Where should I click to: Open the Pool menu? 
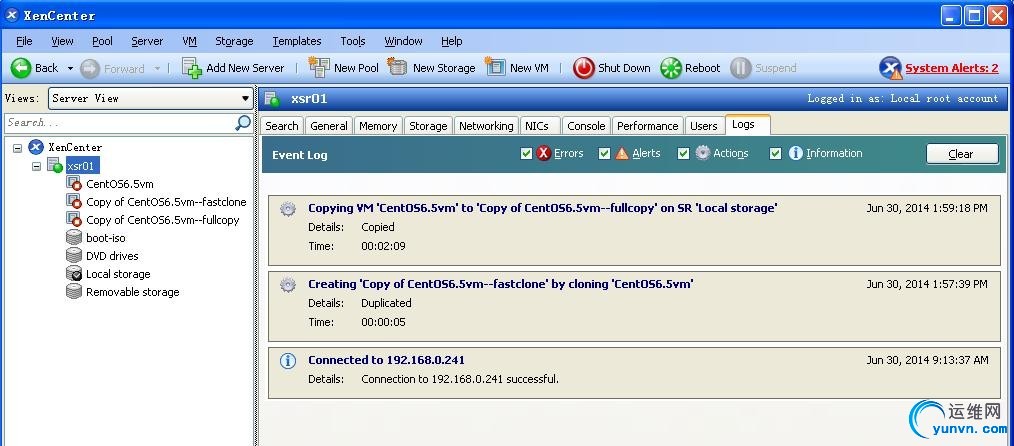[x=102, y=41]
